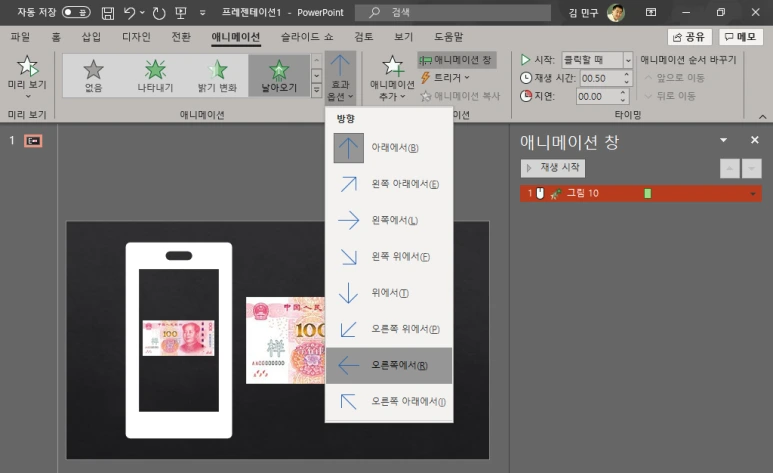
Task: Click the green timing bar of 그림 10
Action: (648, 193)
